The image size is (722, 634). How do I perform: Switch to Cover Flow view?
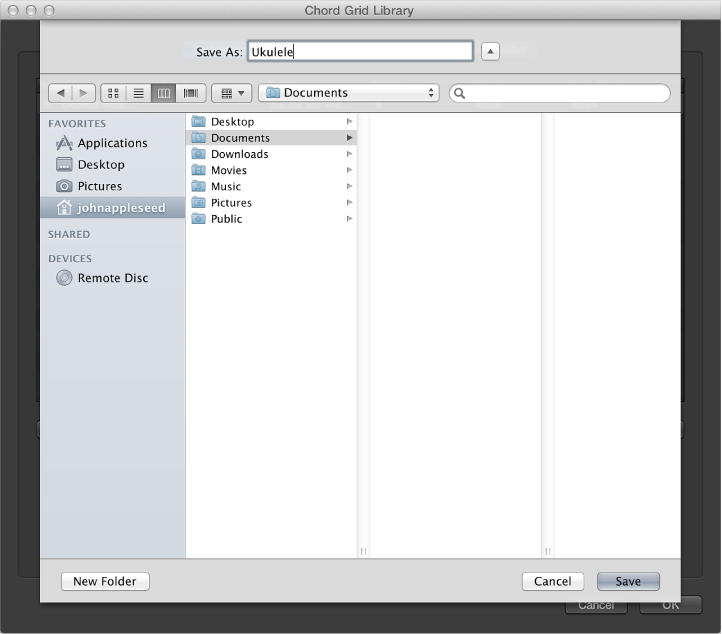click(191, 93)
